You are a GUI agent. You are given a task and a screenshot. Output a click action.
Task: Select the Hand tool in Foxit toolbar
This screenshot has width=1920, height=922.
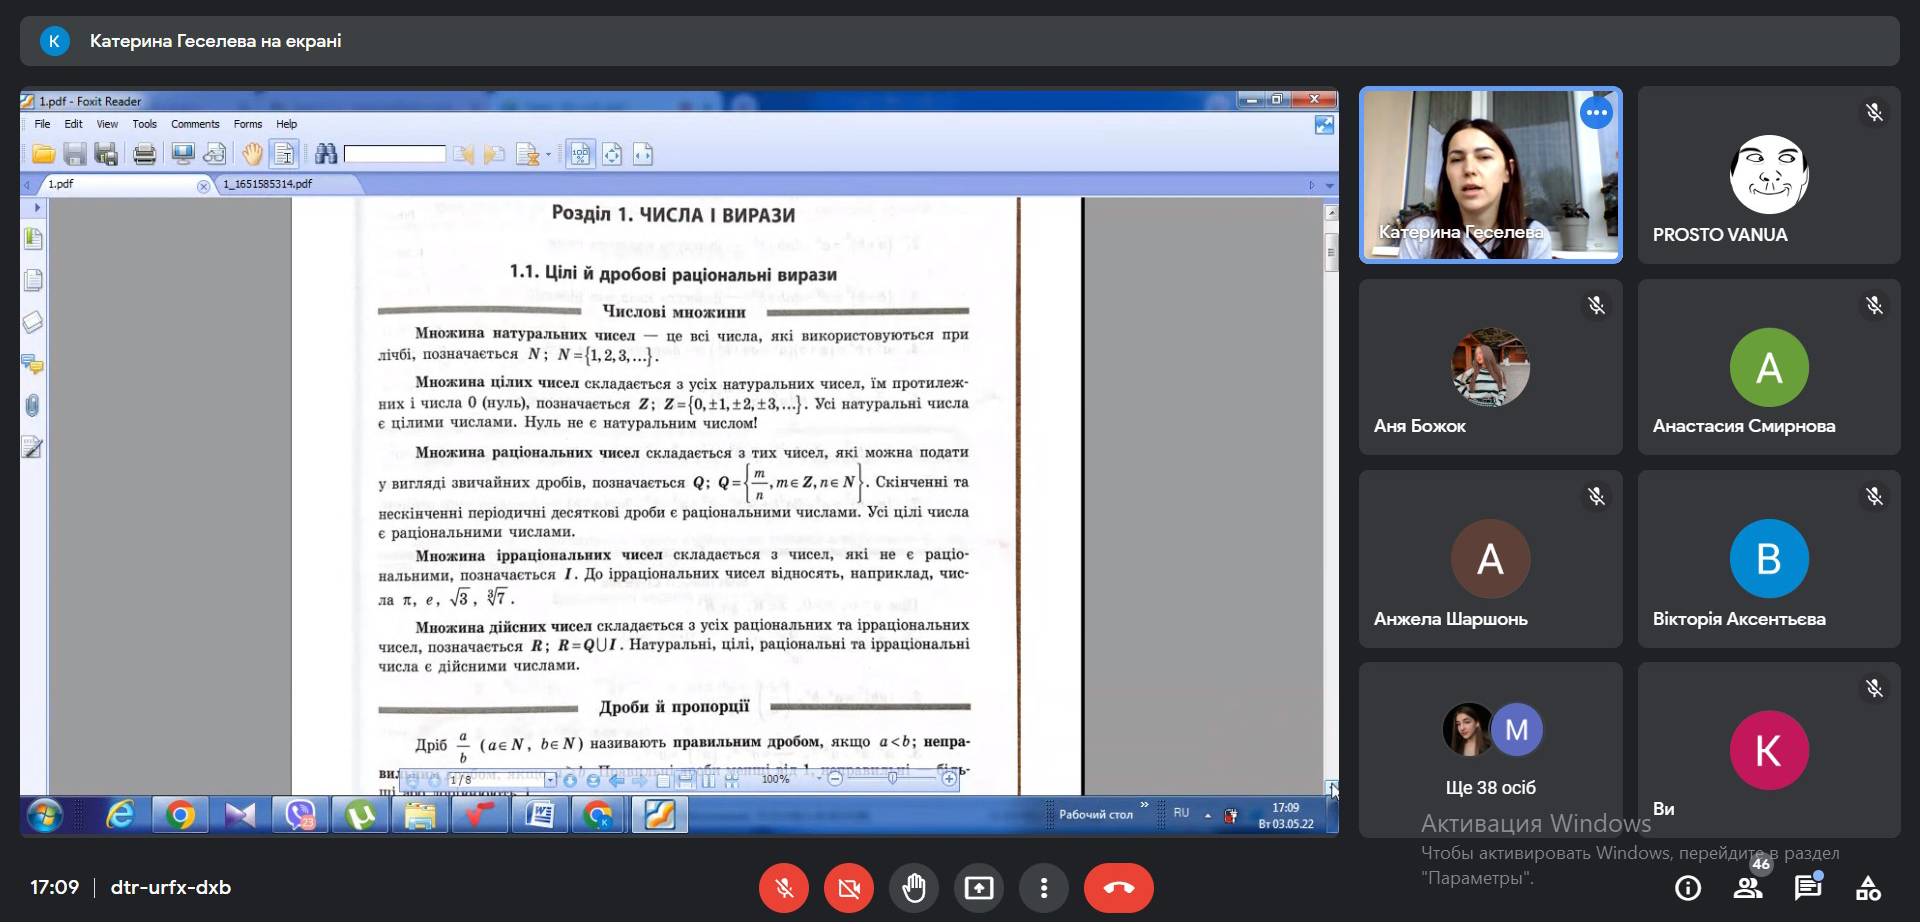point(252,154)
